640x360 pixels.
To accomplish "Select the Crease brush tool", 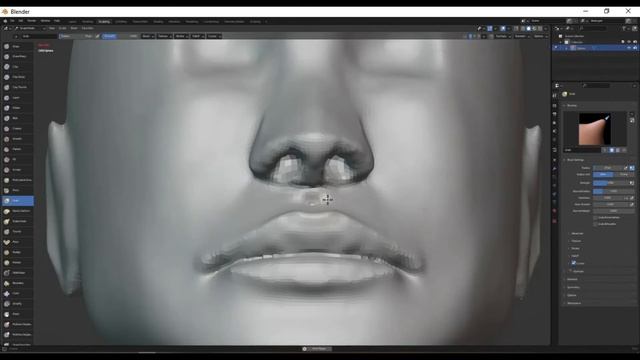I will tap(17, 128).
